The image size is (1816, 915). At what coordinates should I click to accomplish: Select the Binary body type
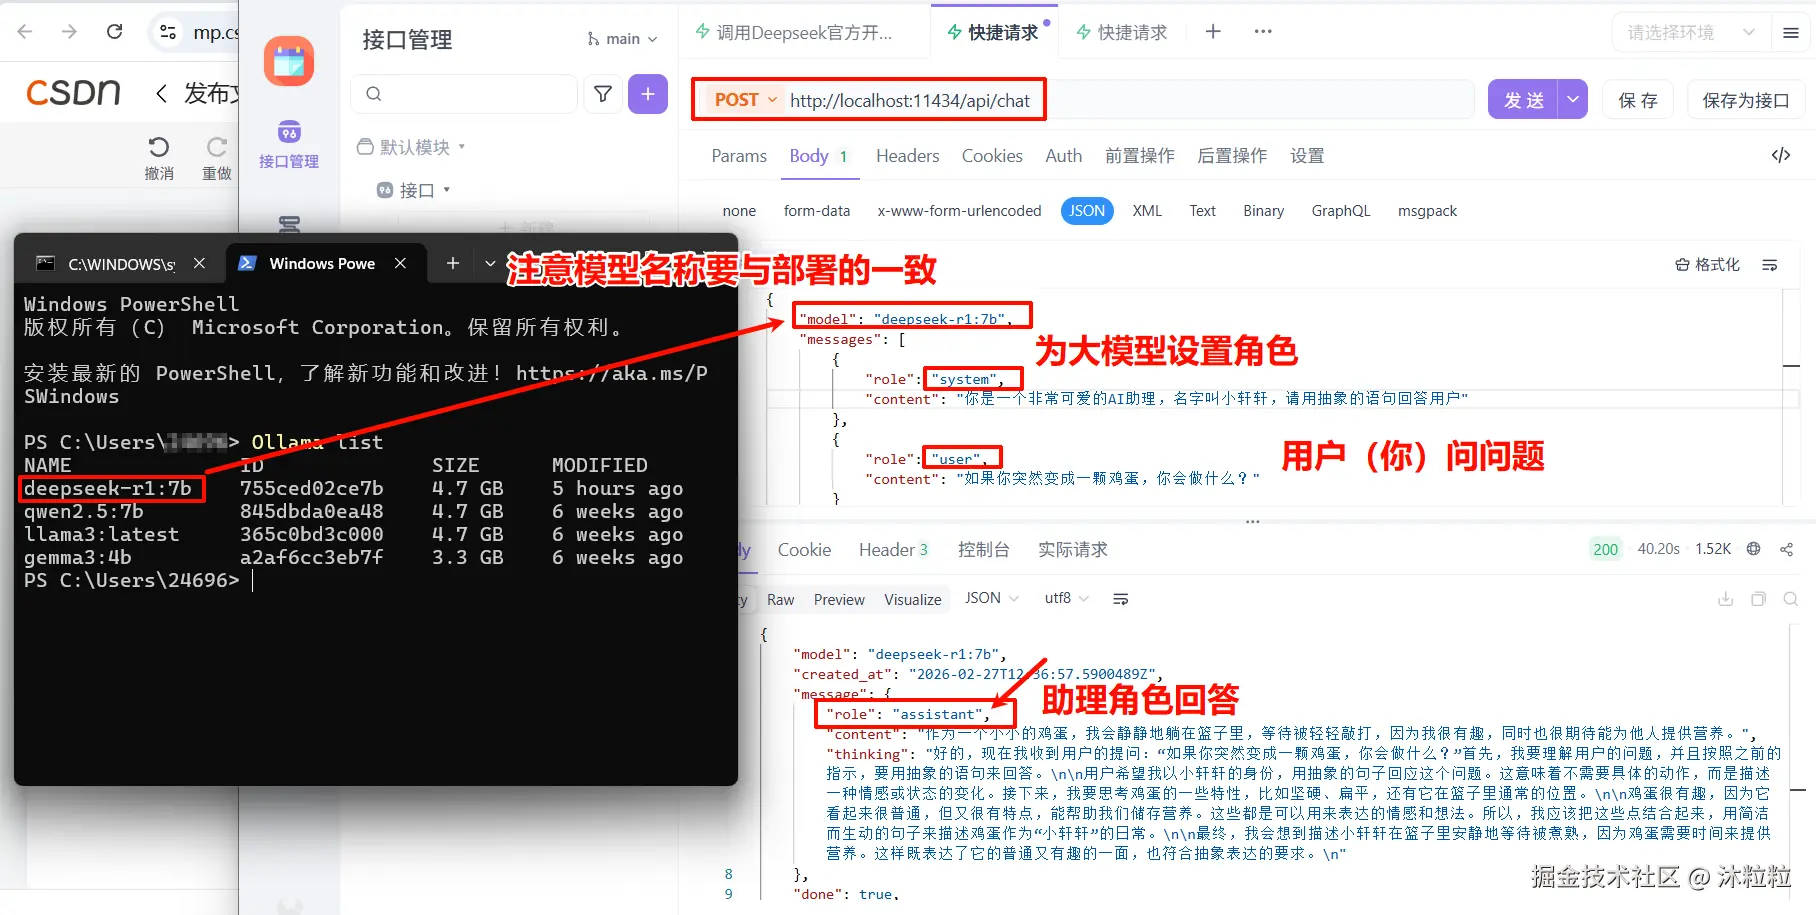tap(1264, 211)
